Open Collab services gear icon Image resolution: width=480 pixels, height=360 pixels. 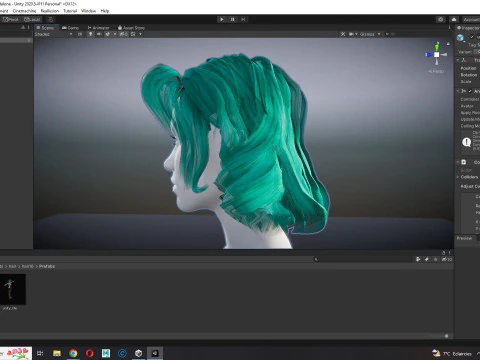pos(441,19)
